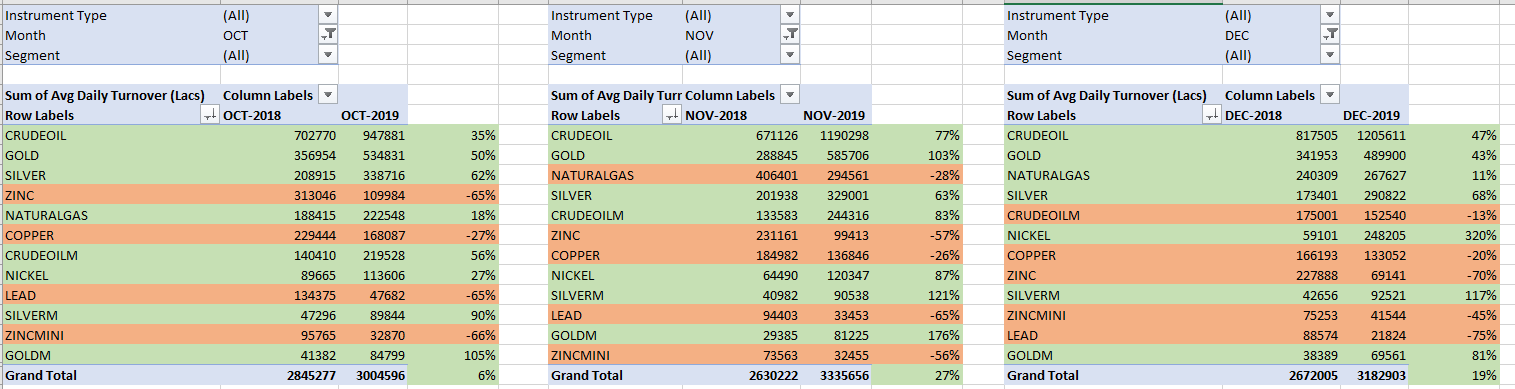
Task: Select the NOV-2019 column header
Action: click(835, 115)
